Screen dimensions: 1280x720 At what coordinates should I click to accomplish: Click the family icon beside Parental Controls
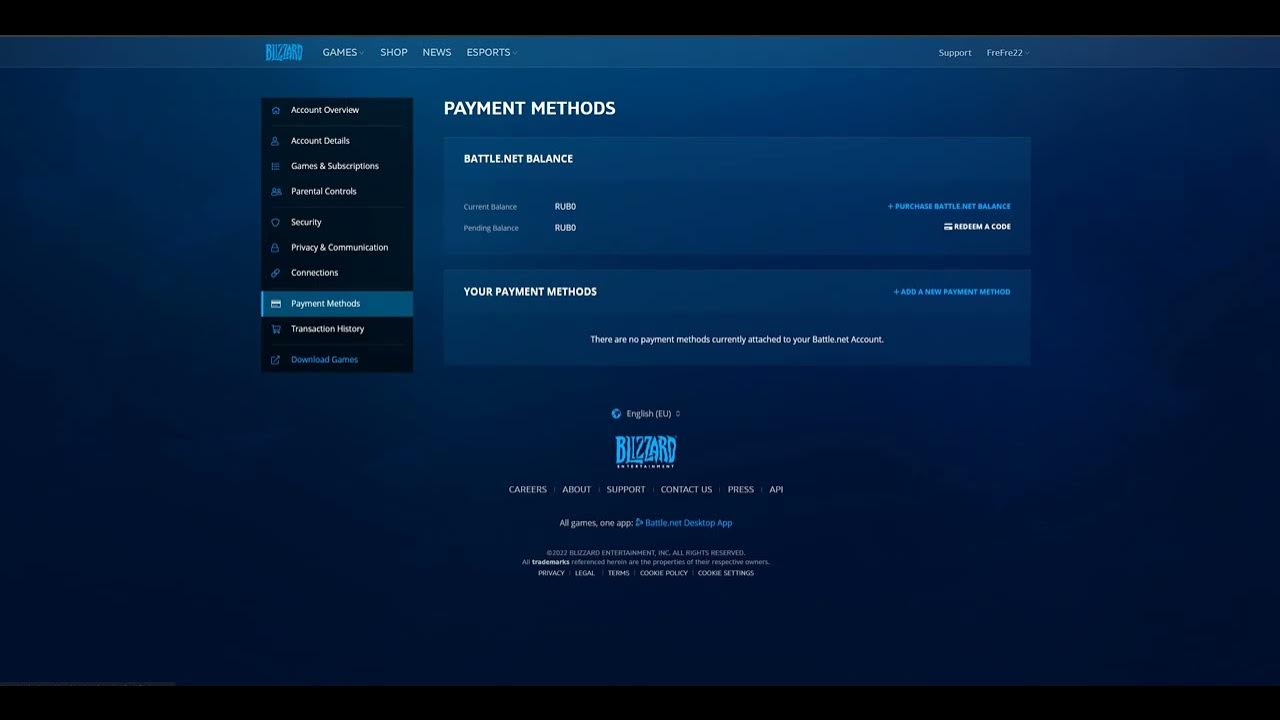click(x=276, y=191)
